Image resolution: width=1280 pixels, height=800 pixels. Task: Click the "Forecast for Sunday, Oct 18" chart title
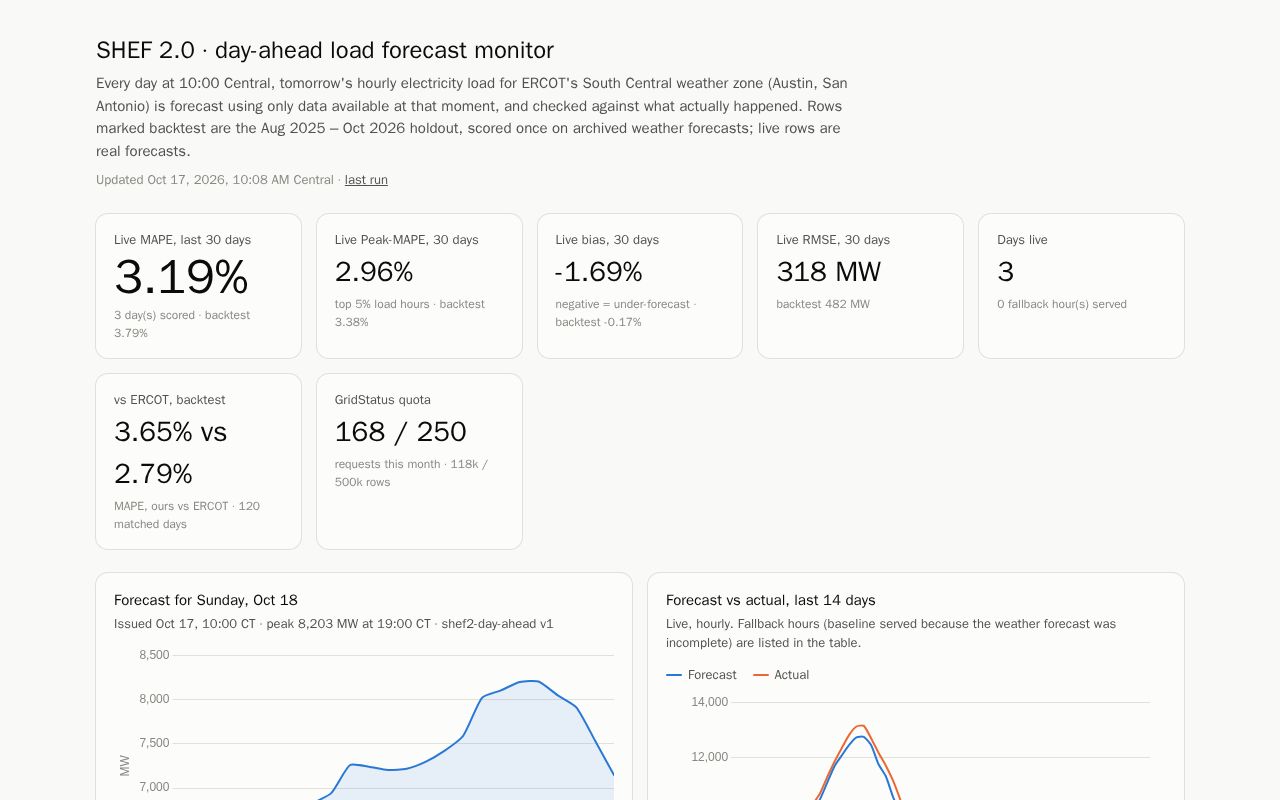click(x=206, y=600)
